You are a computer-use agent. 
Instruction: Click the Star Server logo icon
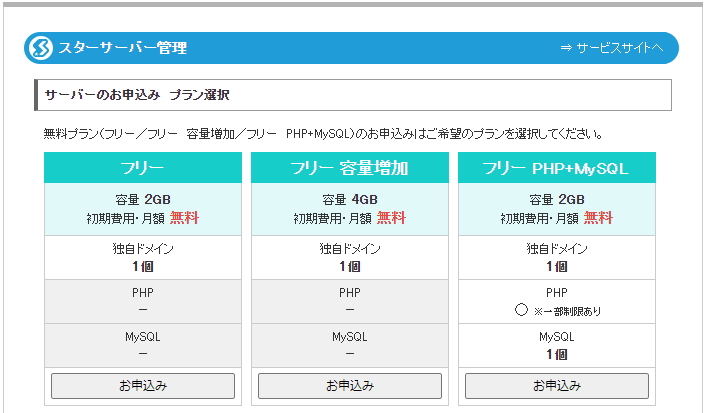pos(41,48)
